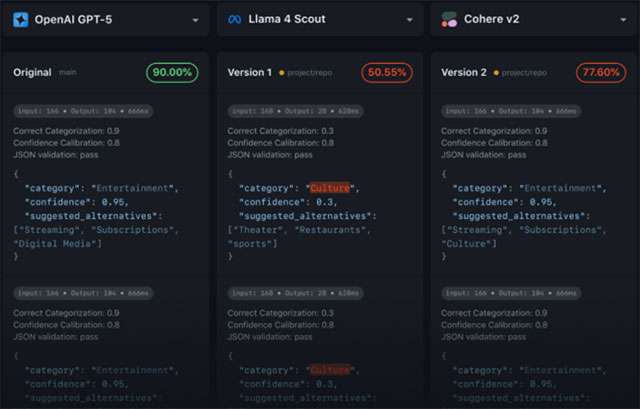Screen dimensions: 640x409
Task: Select the 77.60% score badge
Action: [600, 73]
